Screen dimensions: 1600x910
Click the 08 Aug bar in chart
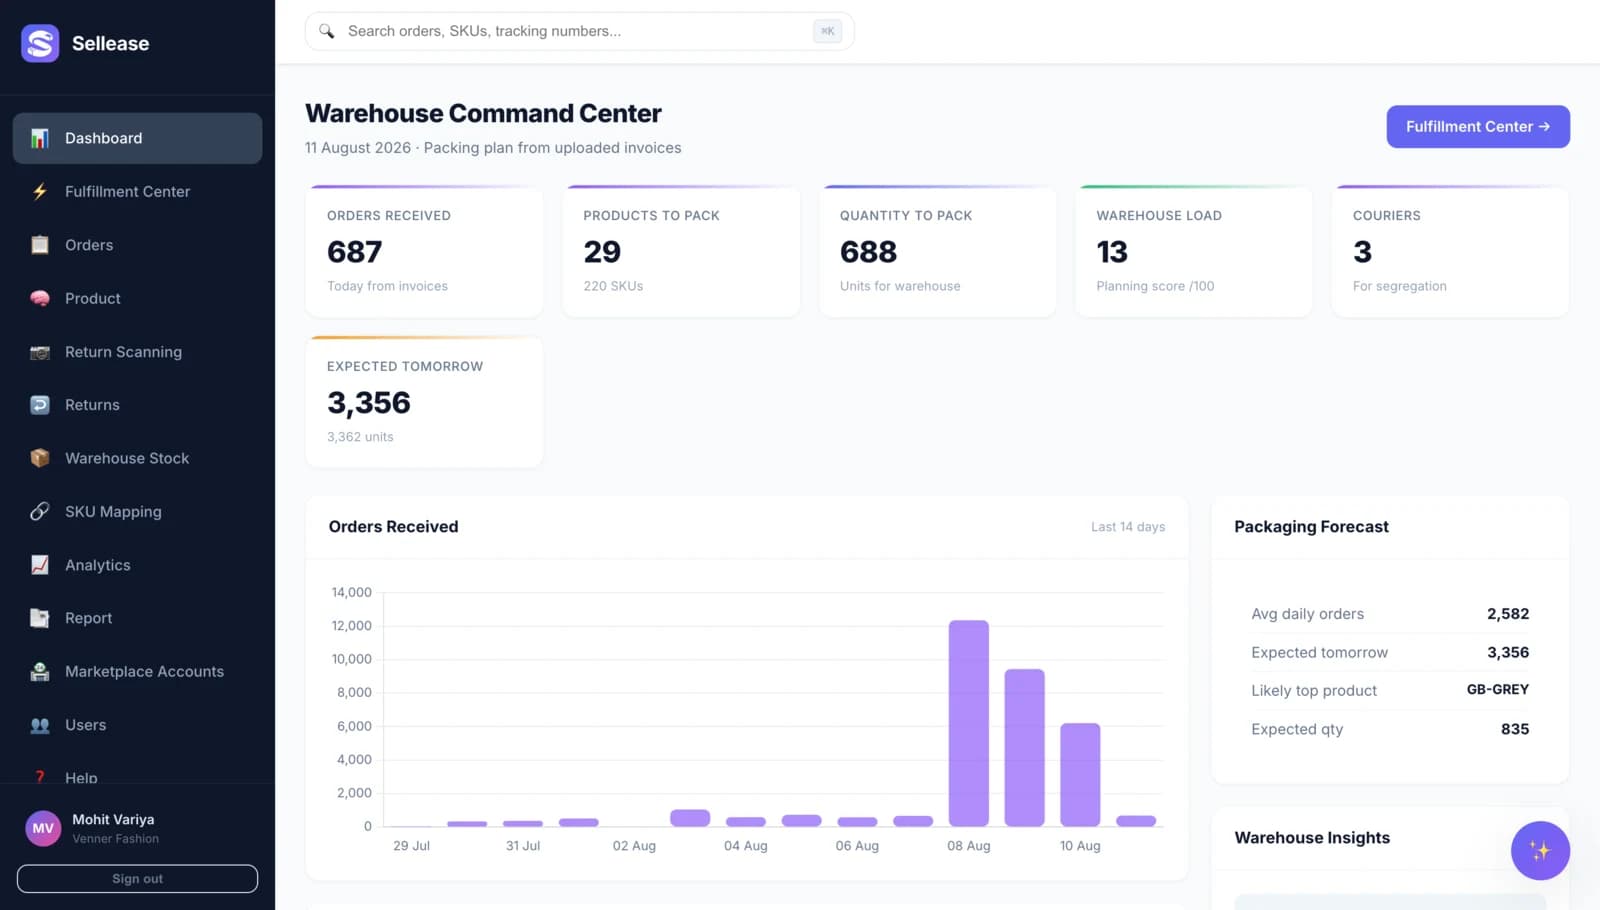click(969, 723)
